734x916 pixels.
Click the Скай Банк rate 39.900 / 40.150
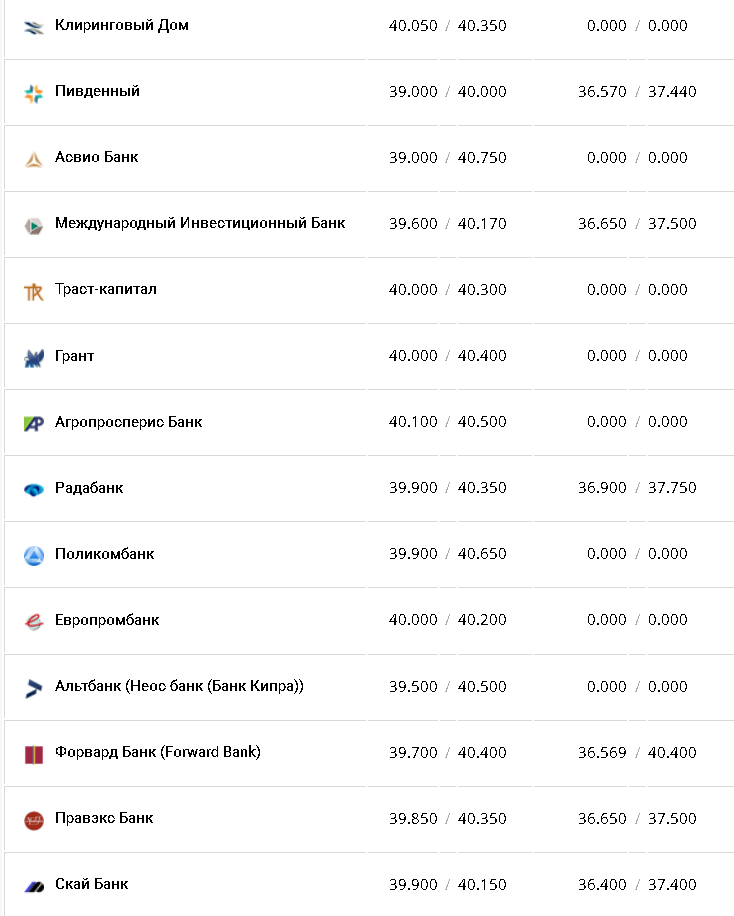[447, 884]
